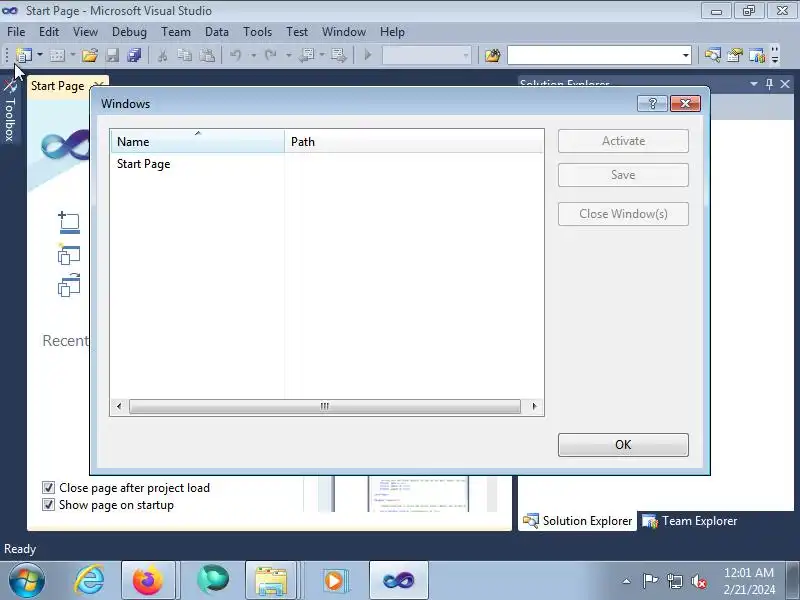Open the View menu
Screen dimensions: 800x600
tap(85, 32)
